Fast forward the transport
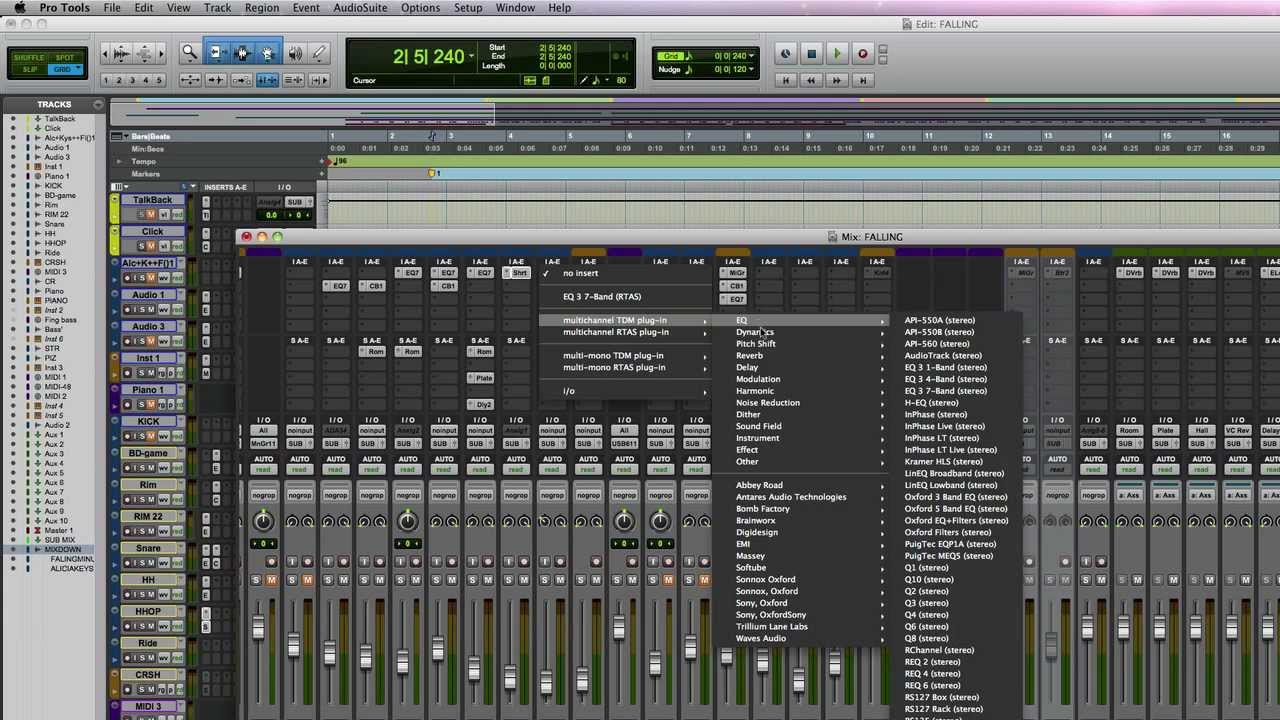This screenshot has height=720, width=1280. coord(837,80)
